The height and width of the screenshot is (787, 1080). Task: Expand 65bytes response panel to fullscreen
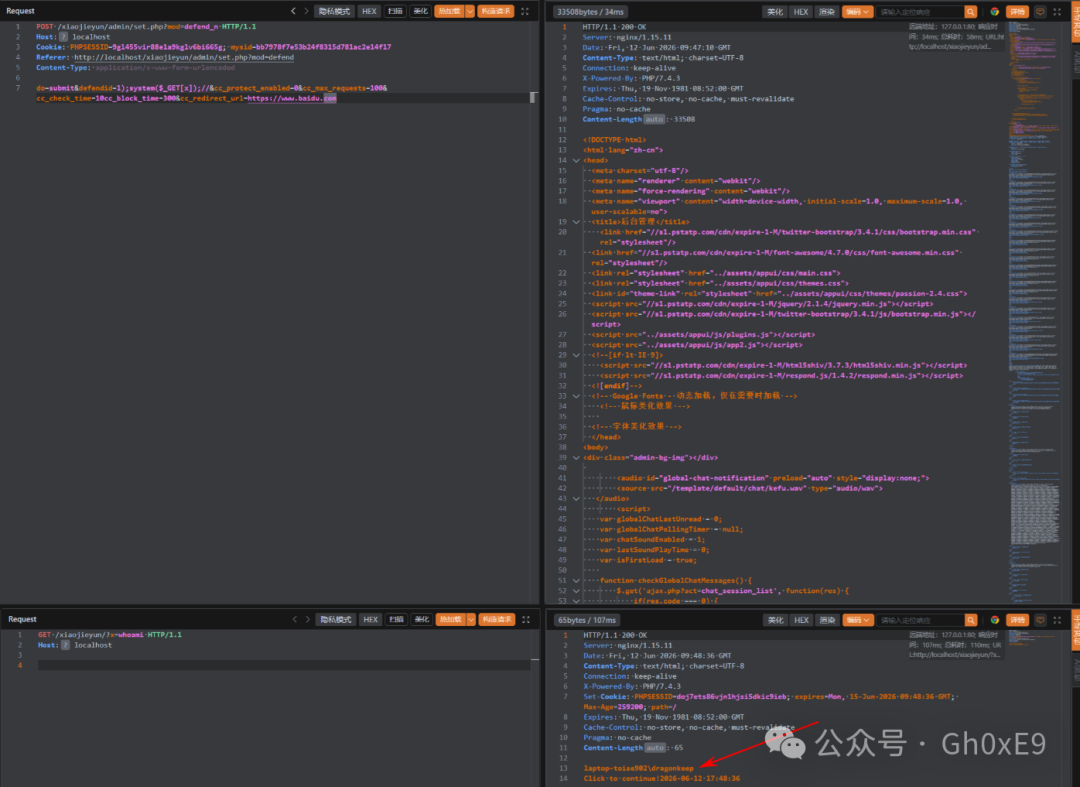point(1057,620)
